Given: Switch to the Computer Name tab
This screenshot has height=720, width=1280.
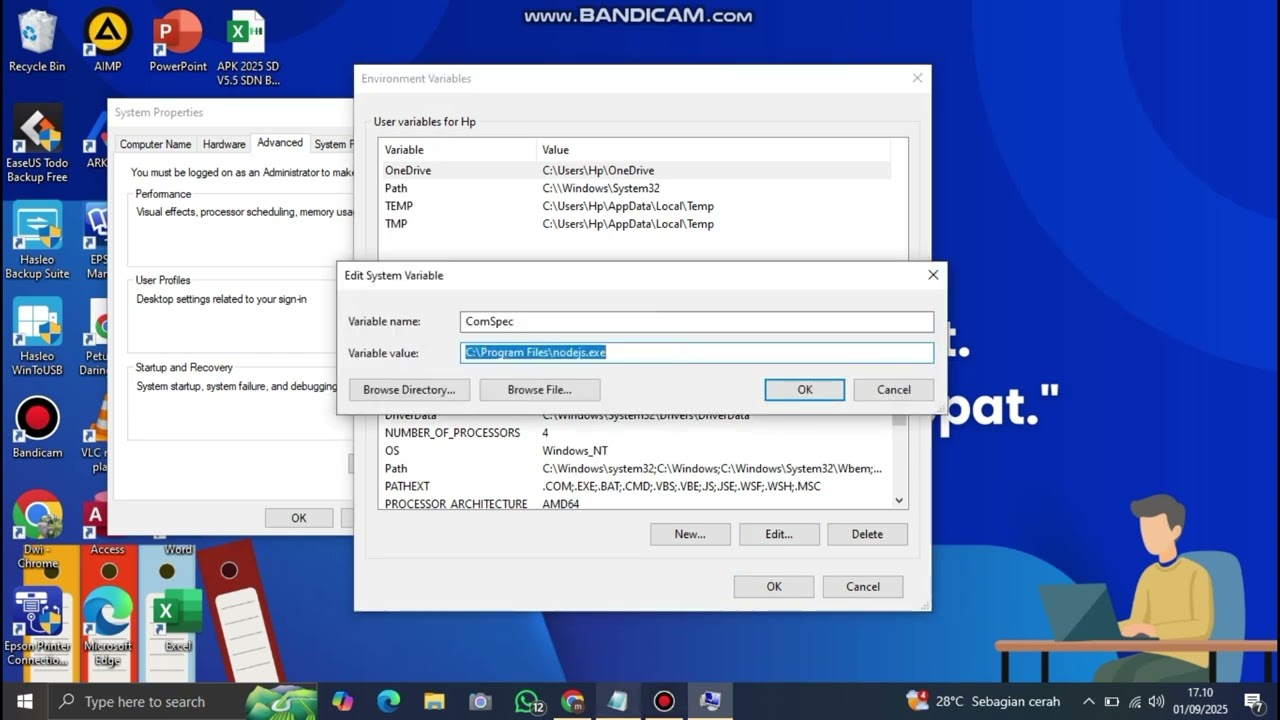Looking at the screenshot, I should (x=155, y=144).
